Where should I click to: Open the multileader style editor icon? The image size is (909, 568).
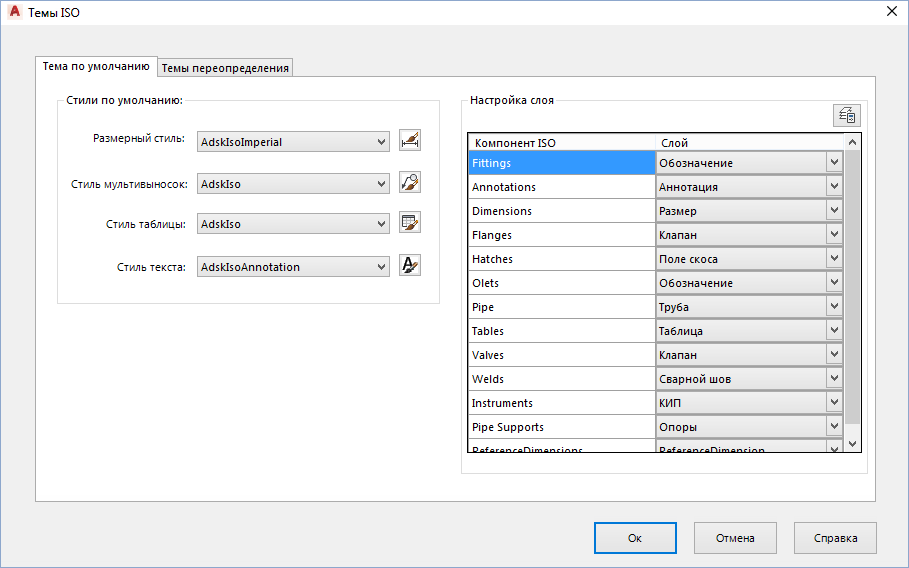pos(409,183)
